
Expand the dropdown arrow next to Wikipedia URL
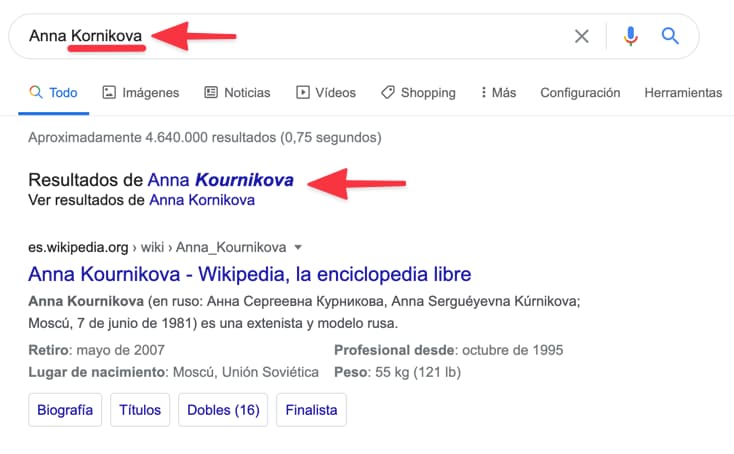pyautogui.click(x=298, y=247)
